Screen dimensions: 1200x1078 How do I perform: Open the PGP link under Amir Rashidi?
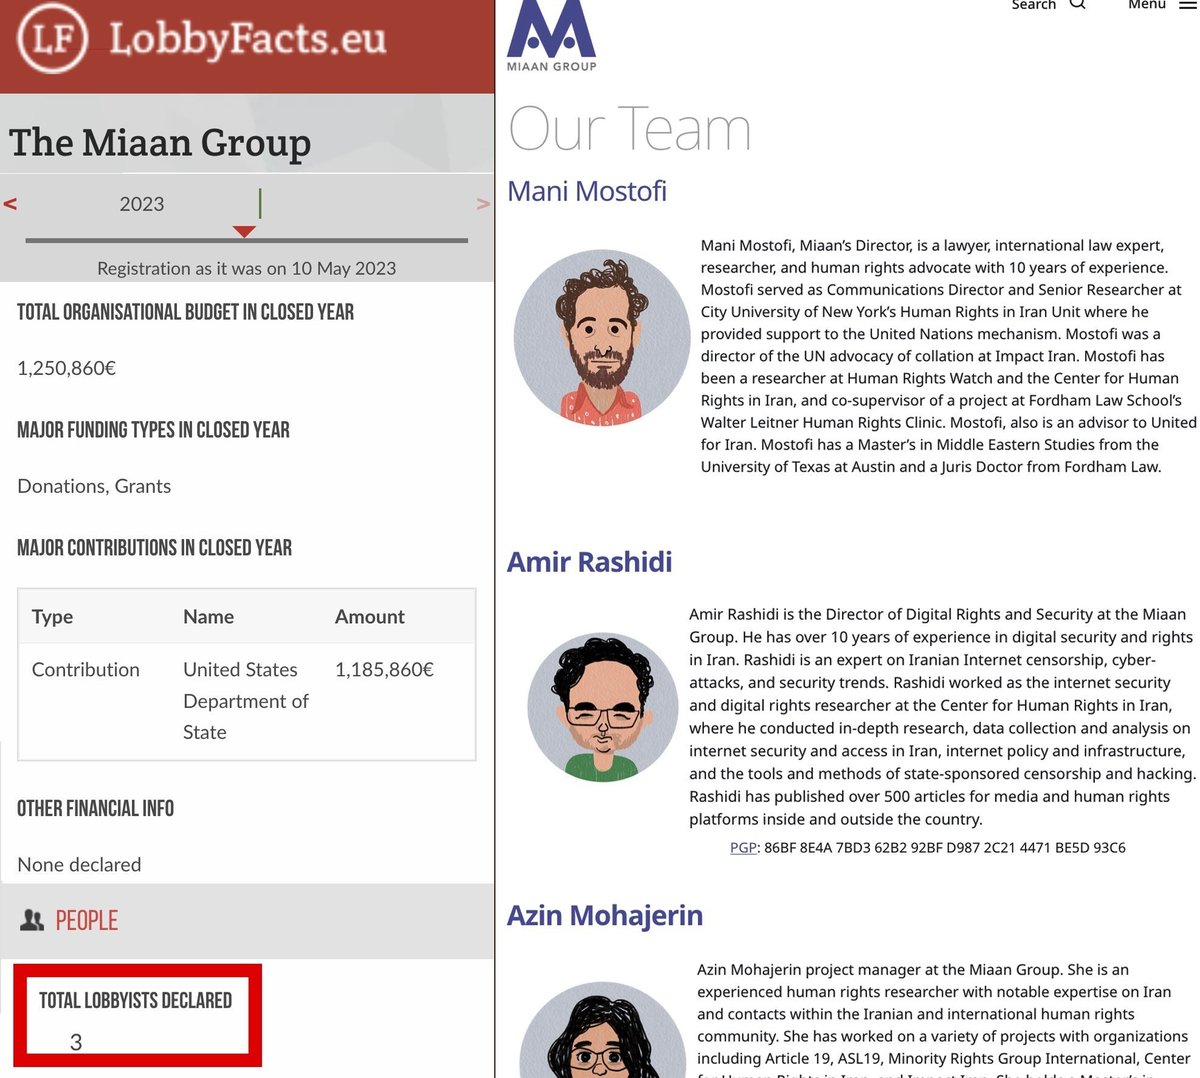(x=743, y=847)
